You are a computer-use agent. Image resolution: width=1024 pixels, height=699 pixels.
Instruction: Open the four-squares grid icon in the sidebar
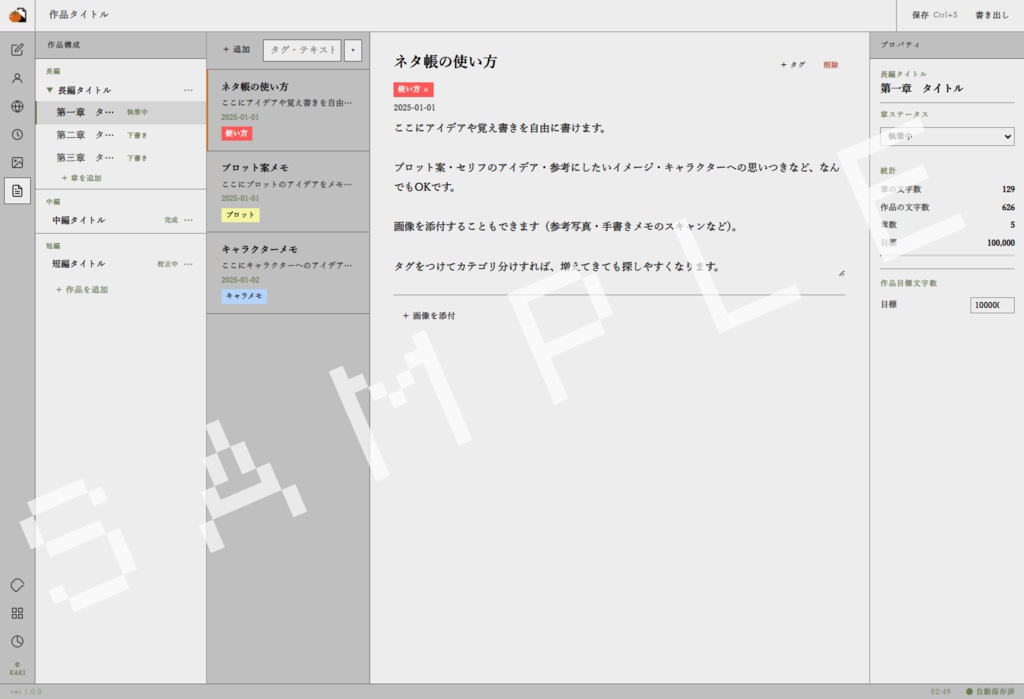point(18,613)
